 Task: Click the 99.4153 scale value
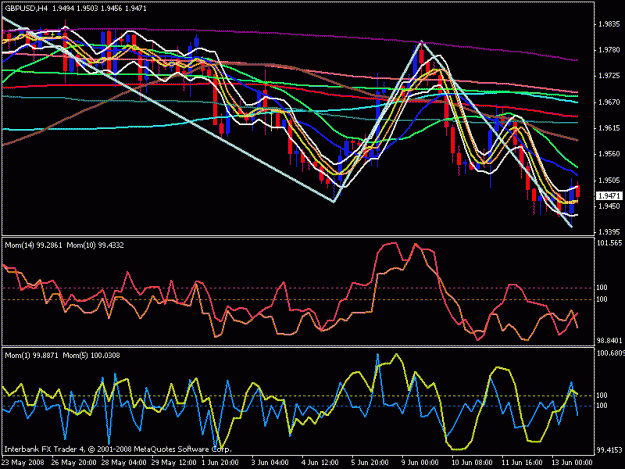click(x=609, y=450)
